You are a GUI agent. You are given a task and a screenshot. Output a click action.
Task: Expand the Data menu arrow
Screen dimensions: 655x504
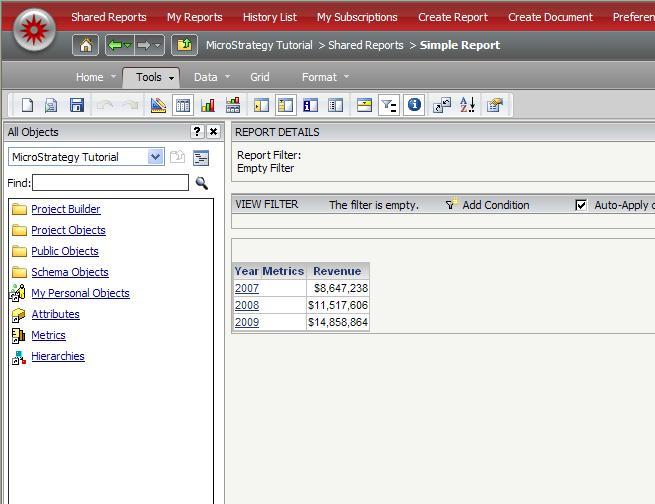coord(228,77)
